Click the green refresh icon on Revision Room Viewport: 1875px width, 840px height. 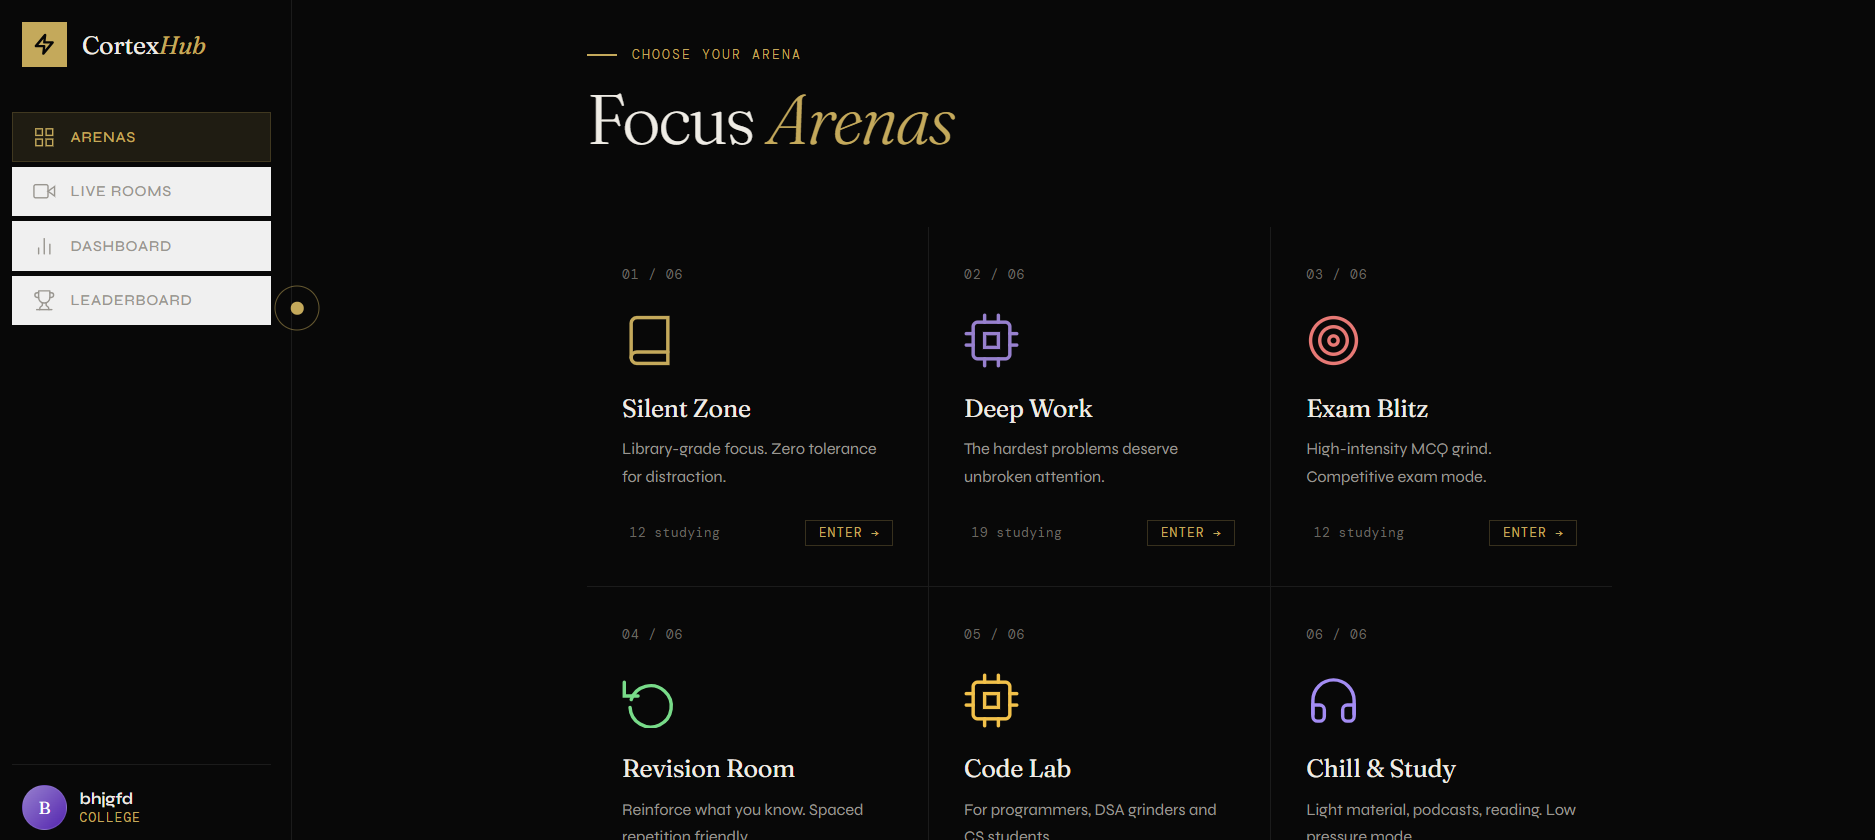tap(648, 704)
